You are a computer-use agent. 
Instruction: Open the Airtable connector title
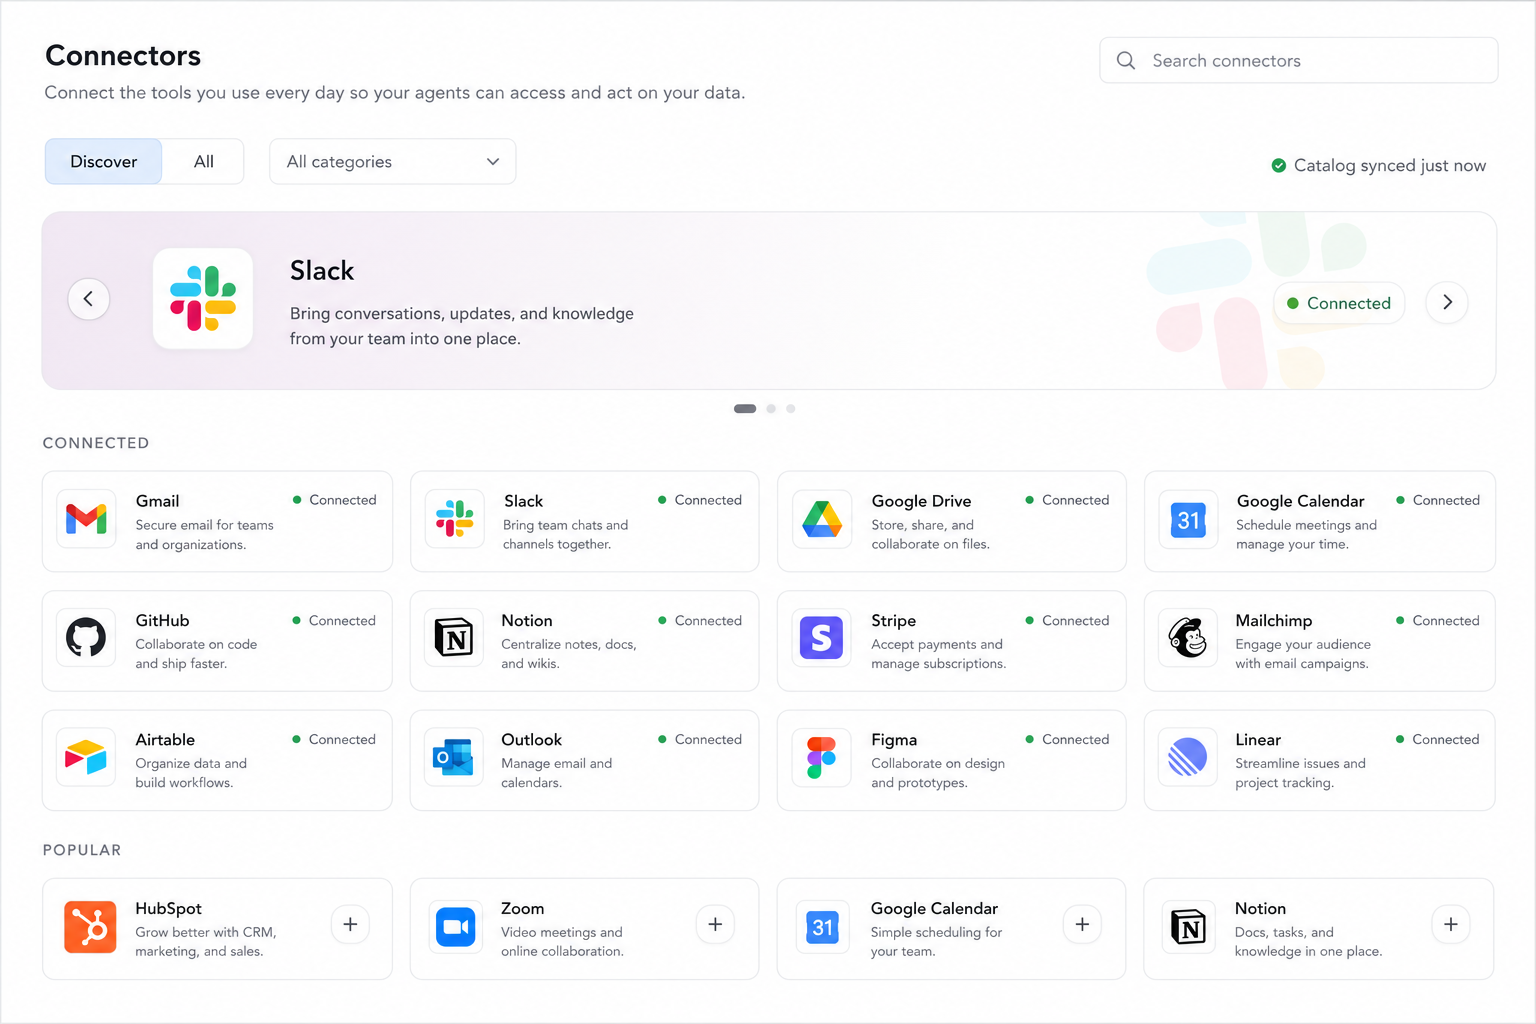point(165,739)
